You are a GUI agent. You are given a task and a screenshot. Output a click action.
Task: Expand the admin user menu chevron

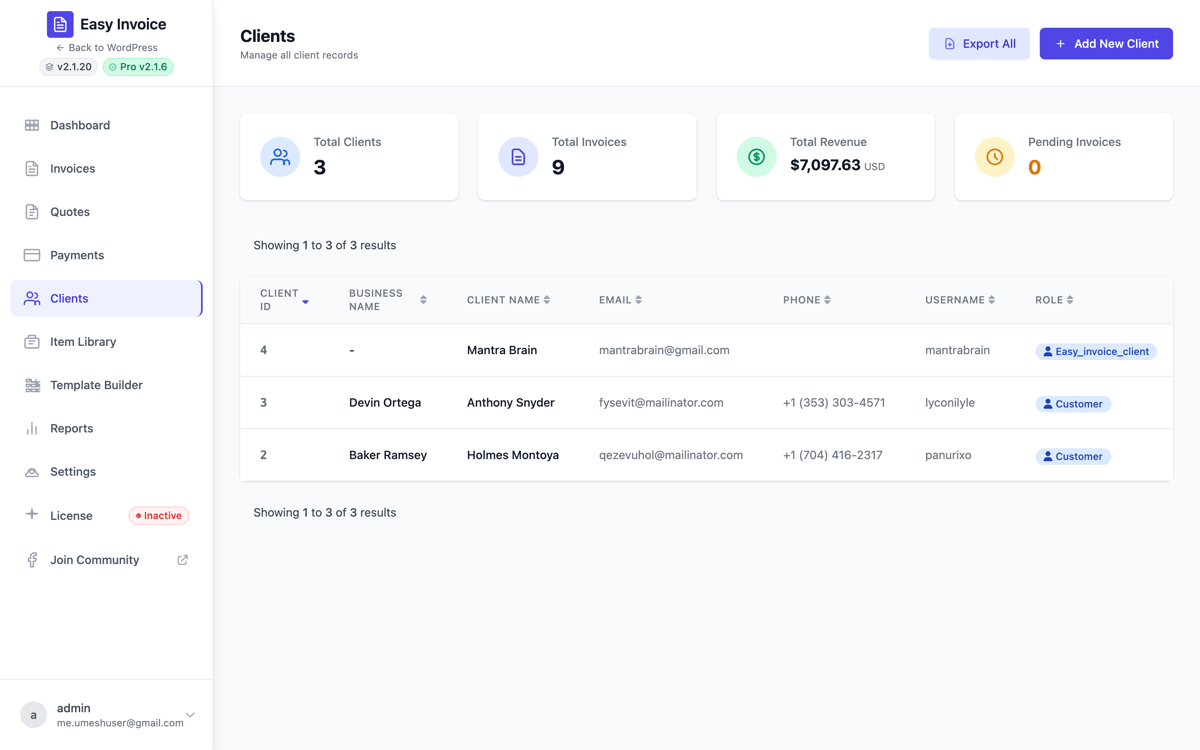(190, 715)
